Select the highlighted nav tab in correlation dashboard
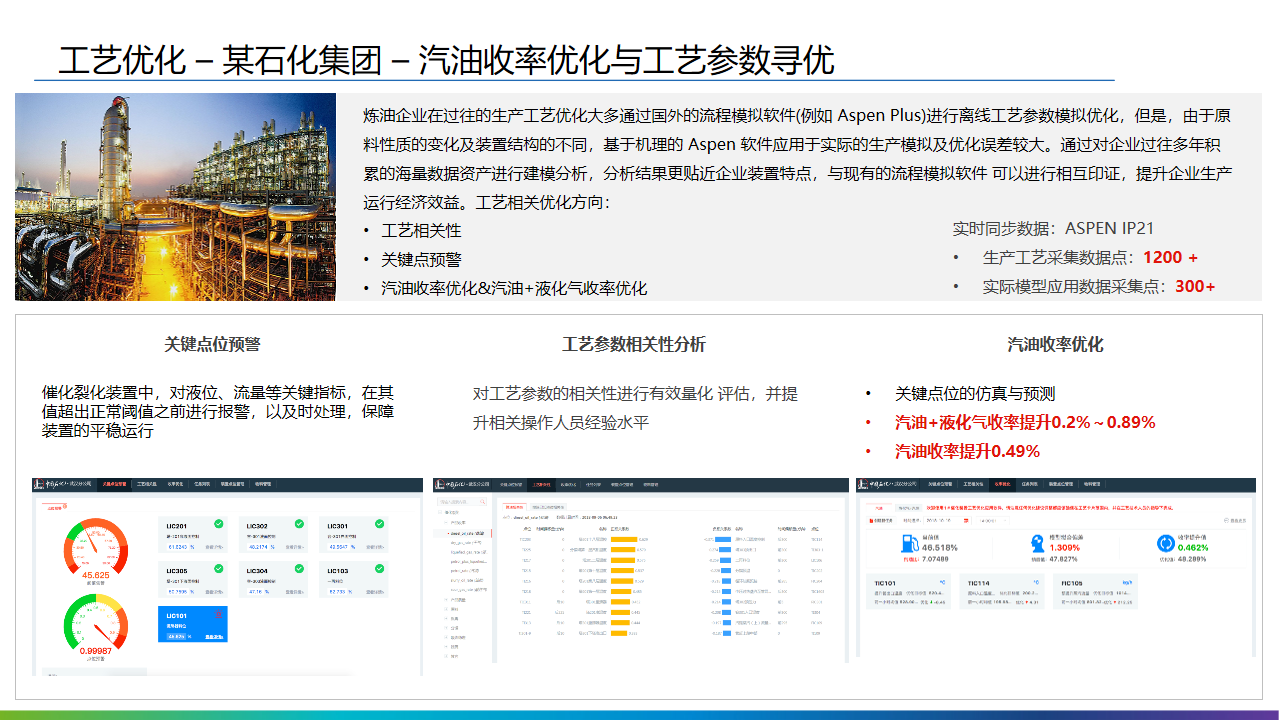The image size is (1279, 720). coord(541,485)
